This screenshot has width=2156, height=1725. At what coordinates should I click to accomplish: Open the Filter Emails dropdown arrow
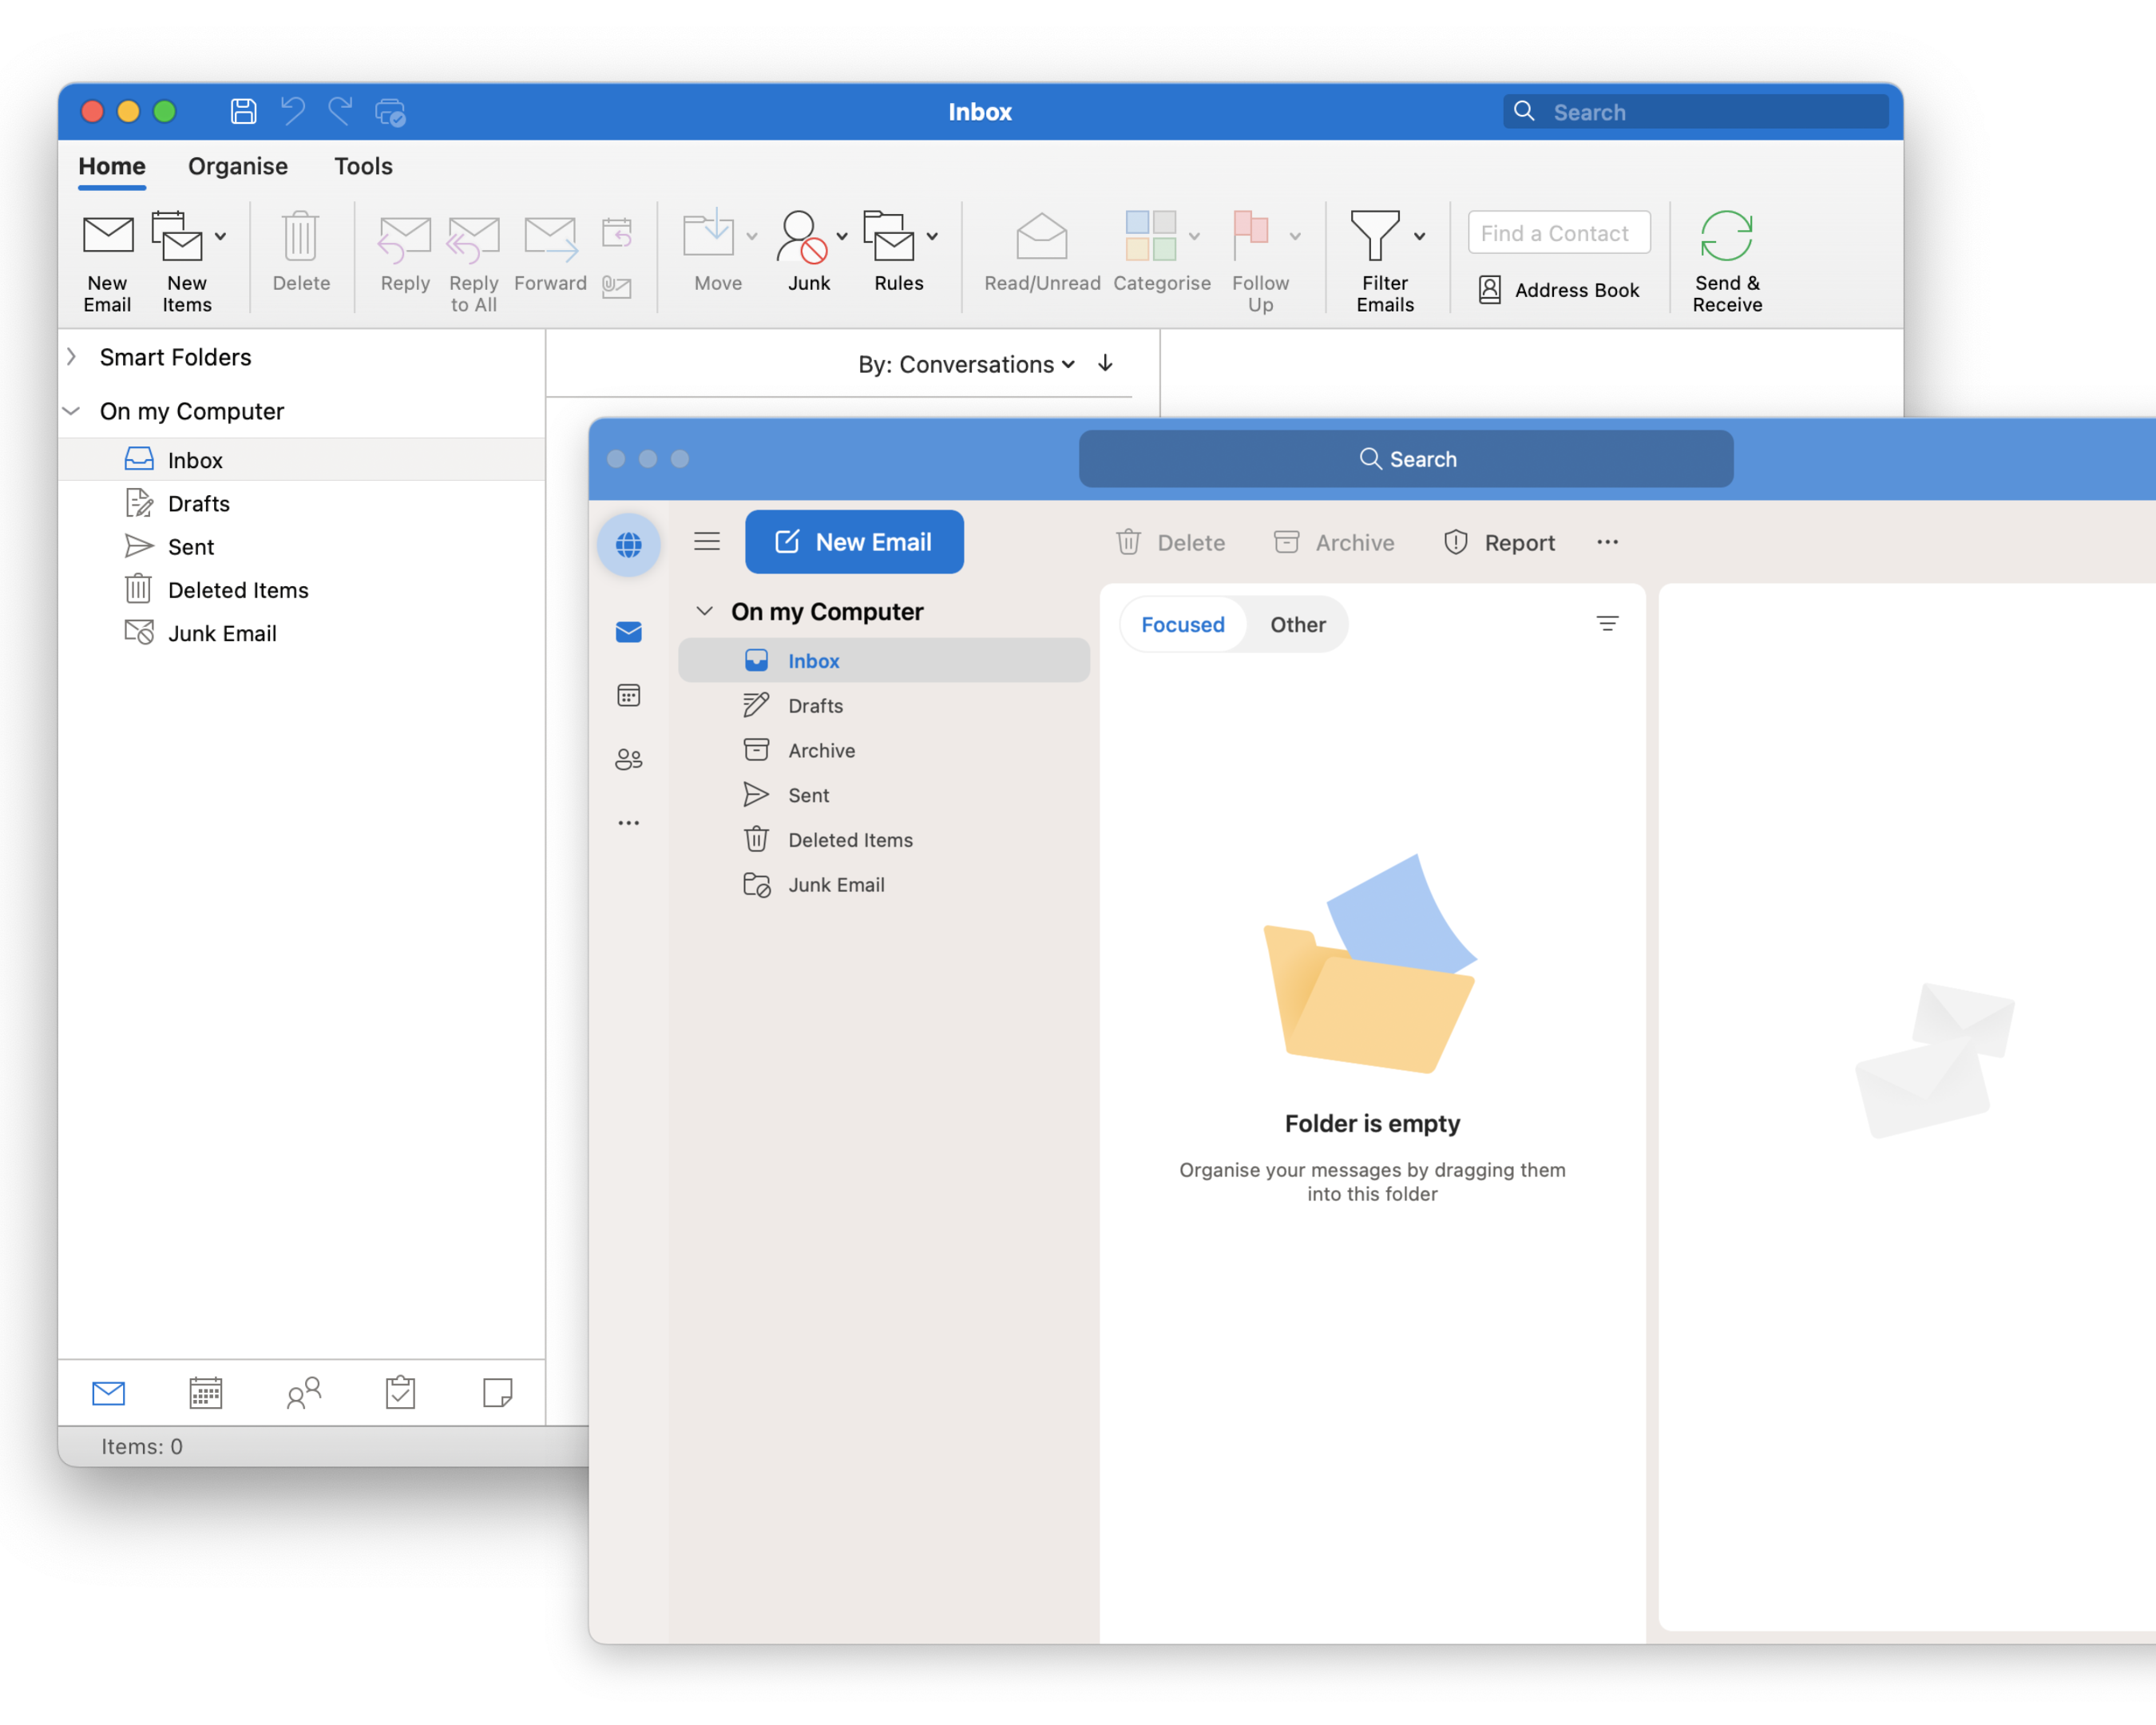tap(1419, 237)
